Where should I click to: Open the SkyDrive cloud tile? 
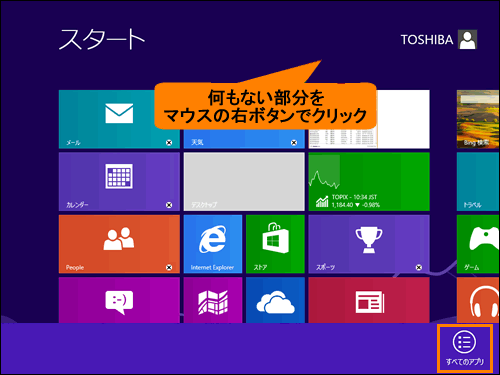click(x=275, y=300)
